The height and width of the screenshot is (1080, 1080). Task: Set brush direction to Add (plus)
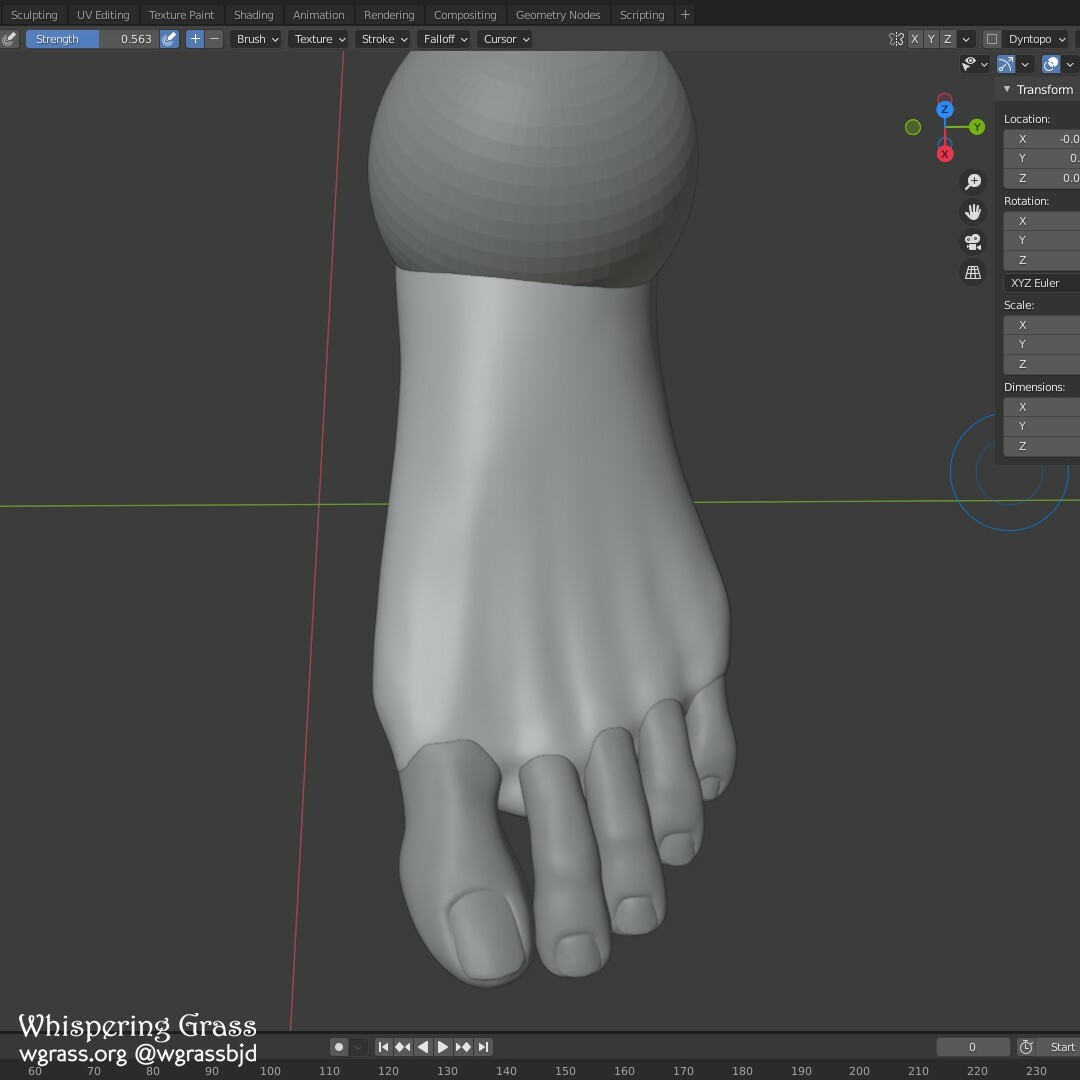tap(195, 39)
